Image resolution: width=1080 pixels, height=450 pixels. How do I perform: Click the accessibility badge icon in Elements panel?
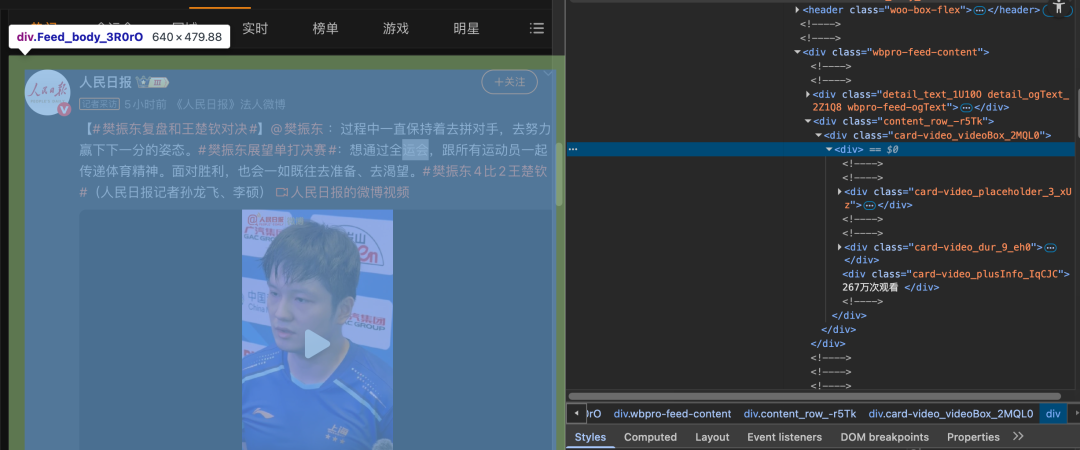pyautogui.click(x=1058, y=8)
